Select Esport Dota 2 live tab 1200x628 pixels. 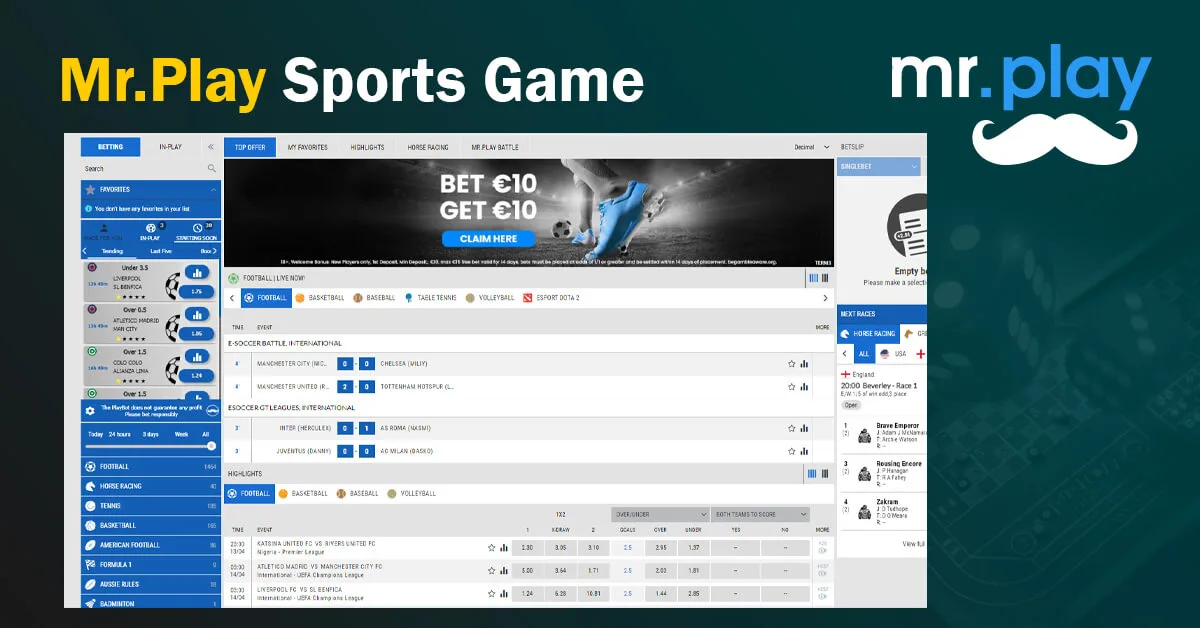tap(551, 298)
